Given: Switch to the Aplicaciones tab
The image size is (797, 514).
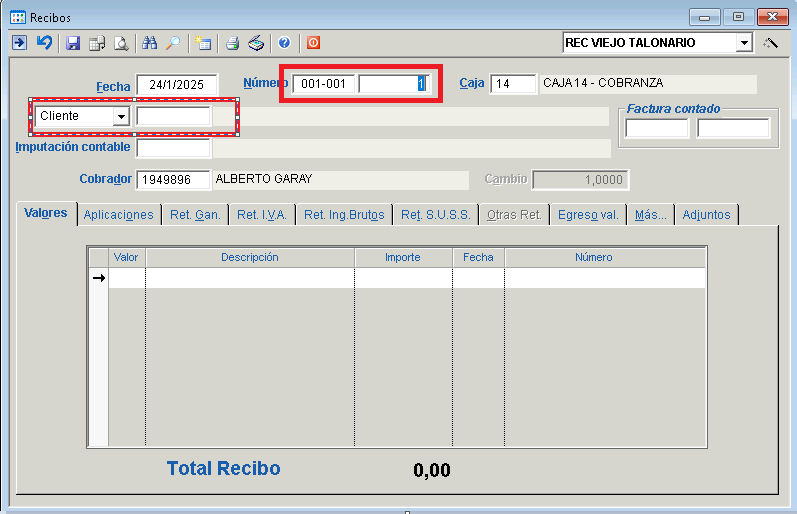Looking at the screenshot, I should 119,214.
